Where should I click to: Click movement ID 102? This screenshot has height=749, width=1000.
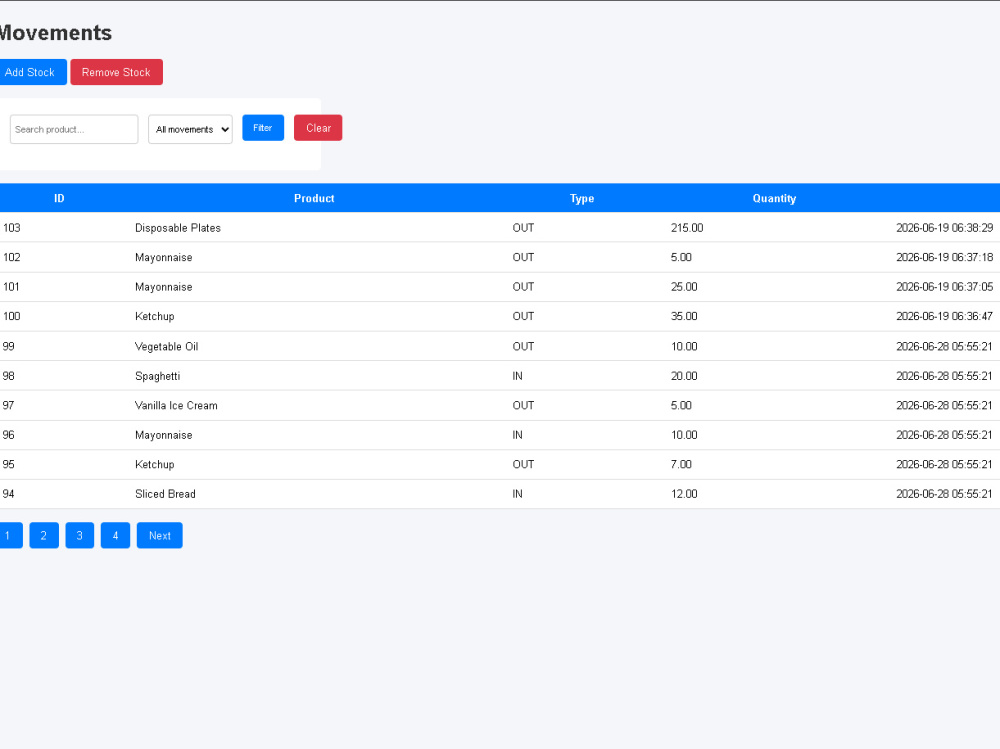click(x=11, y=257)
